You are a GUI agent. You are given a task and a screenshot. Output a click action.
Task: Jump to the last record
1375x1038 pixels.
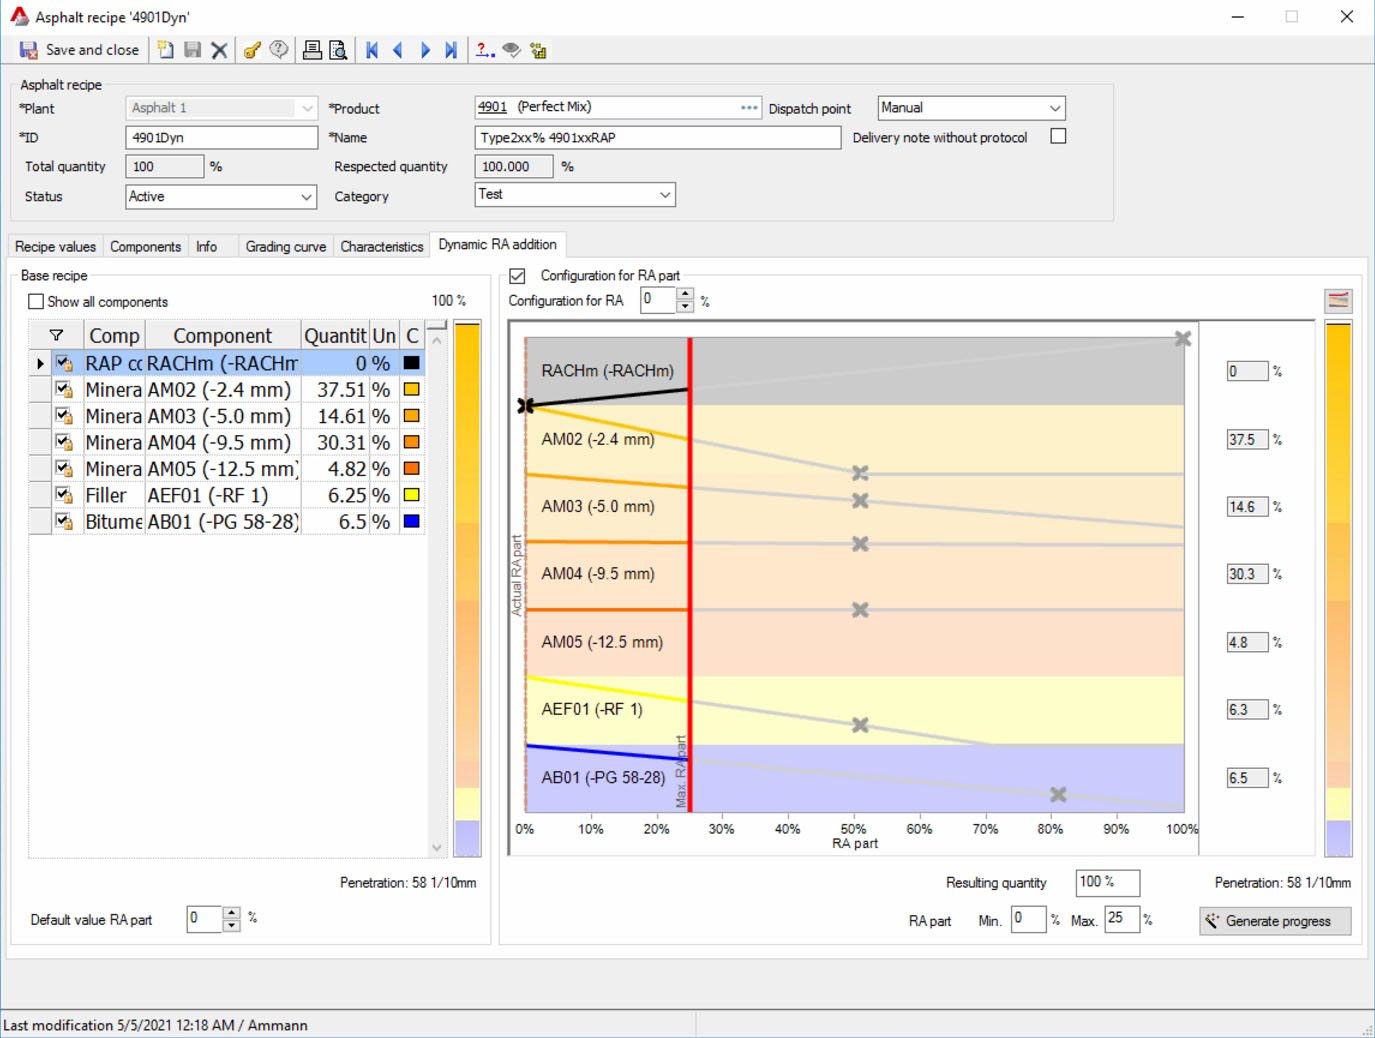point(451,50)
